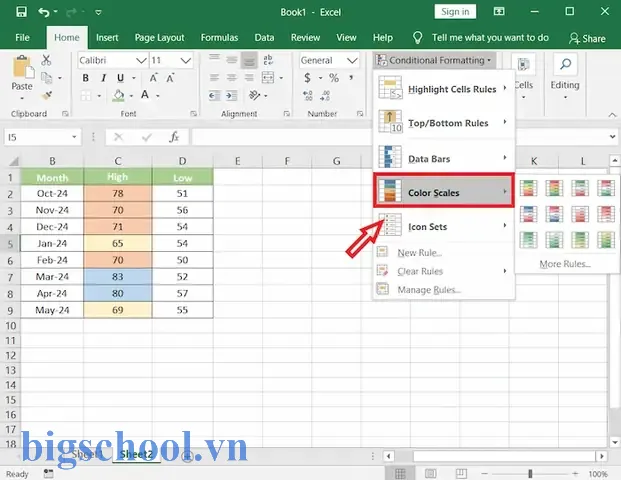Click the Cut scissors icon

click(x=46, y=60)
